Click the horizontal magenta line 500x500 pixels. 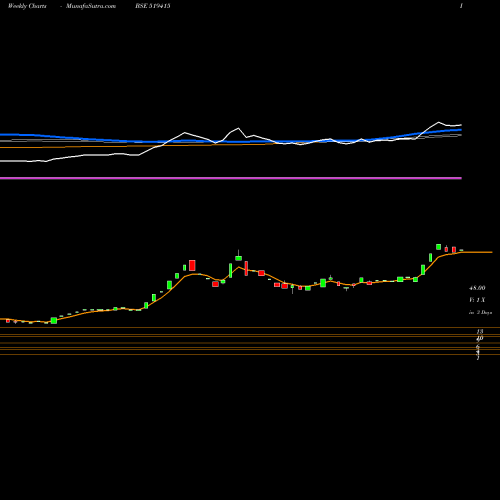click(x=231, y=178)
